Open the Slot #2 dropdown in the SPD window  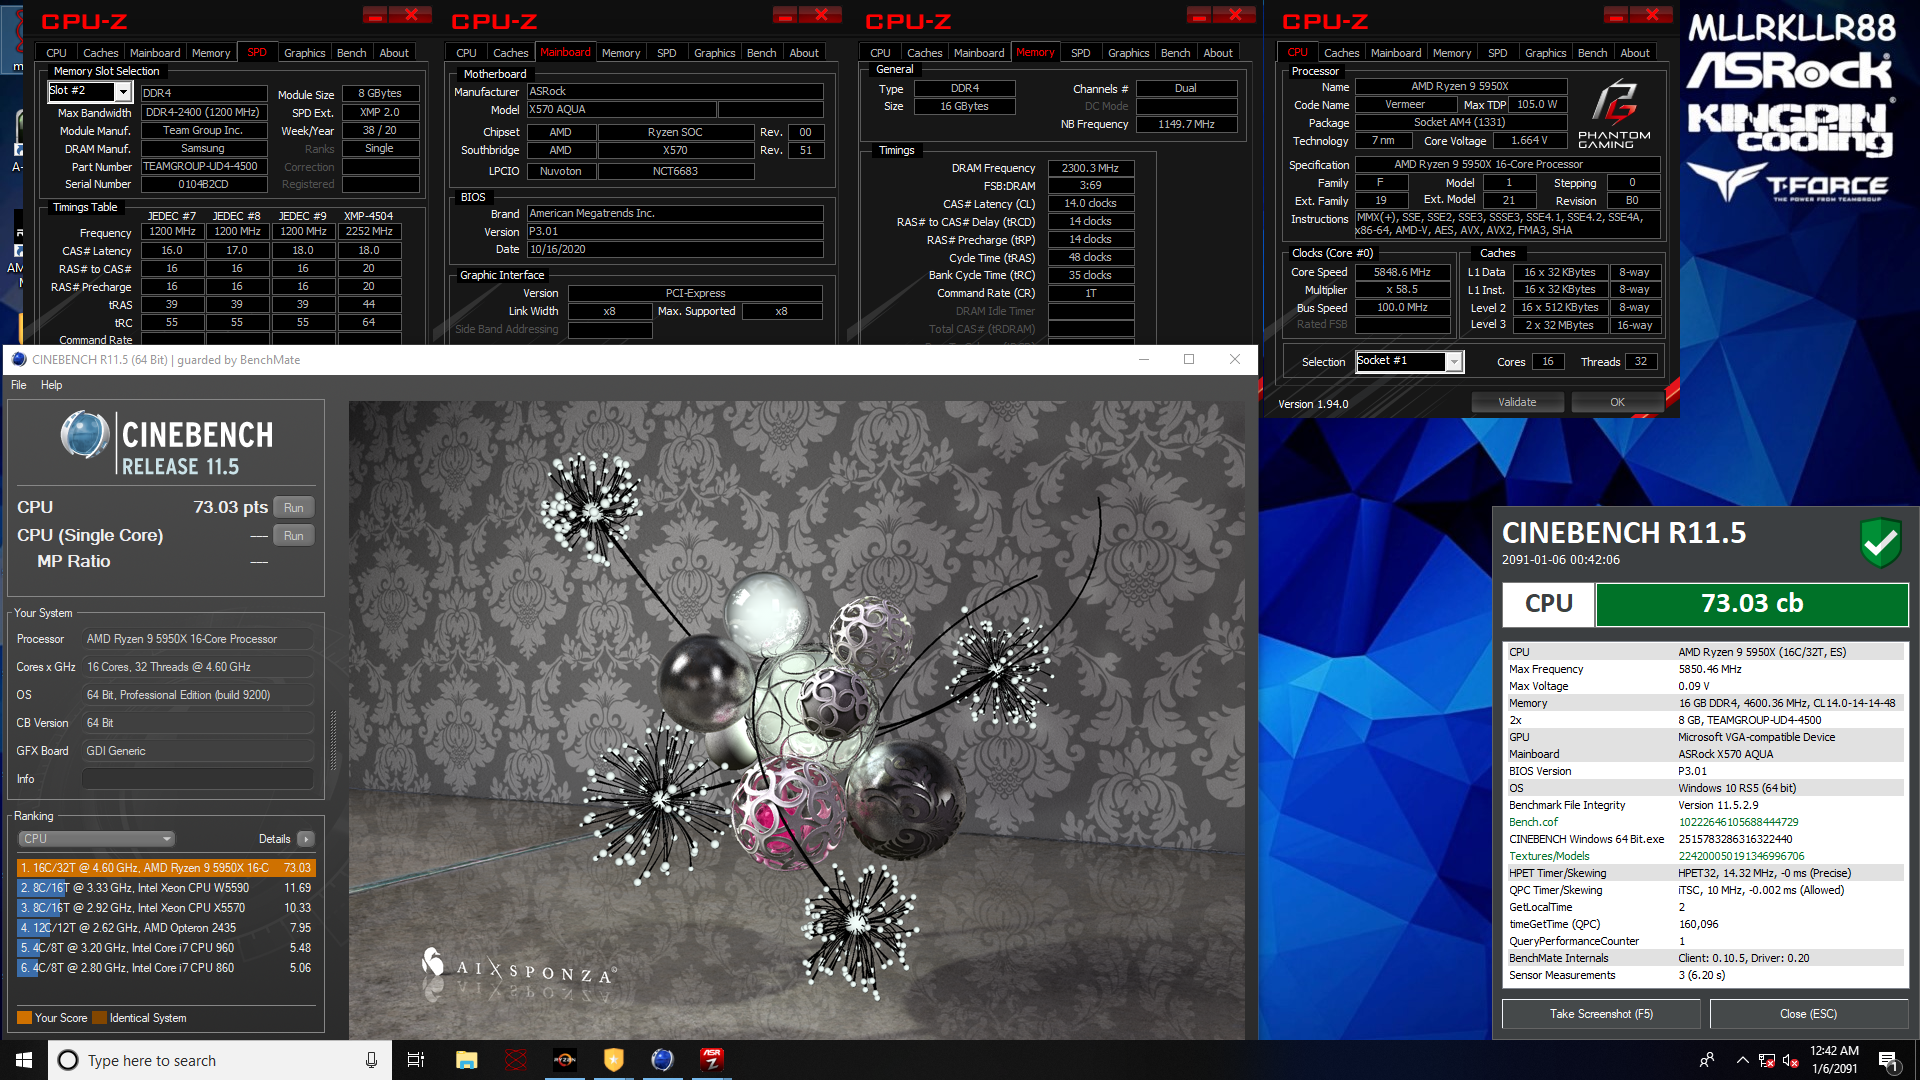coord(123,92)
